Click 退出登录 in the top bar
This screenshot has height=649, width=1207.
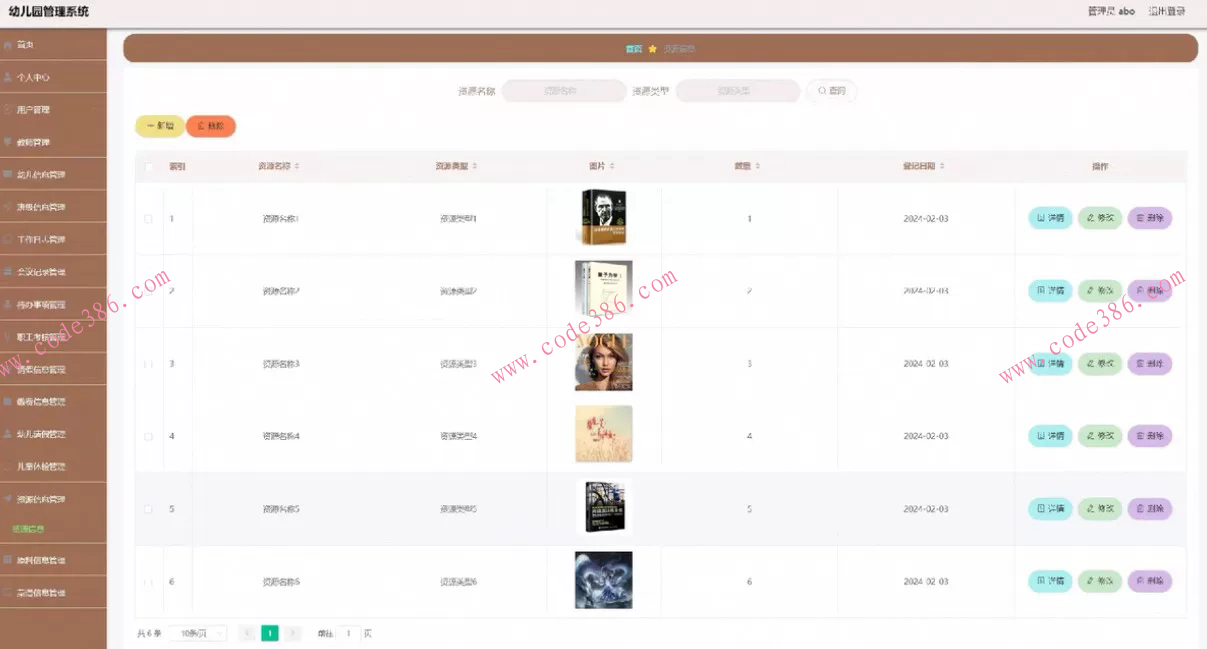[x=1167, y=11]
